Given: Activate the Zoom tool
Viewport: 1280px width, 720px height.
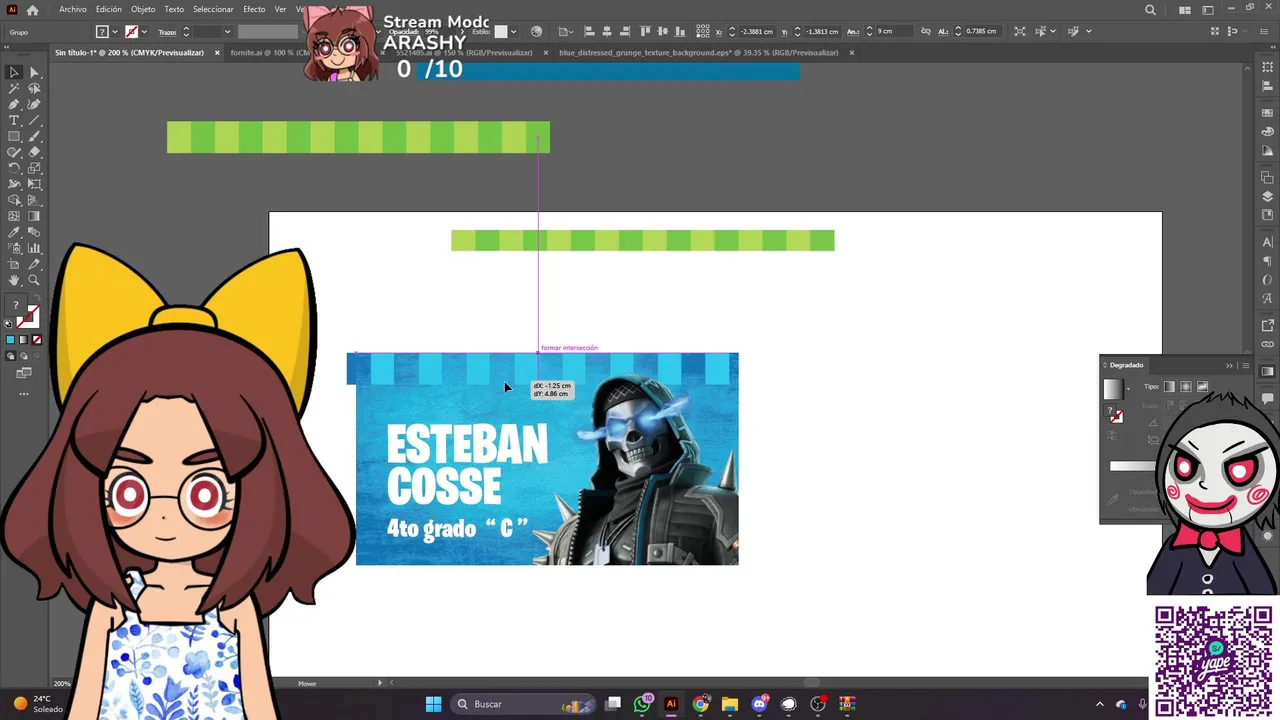Looking at the screenshot, I should 34,280.
